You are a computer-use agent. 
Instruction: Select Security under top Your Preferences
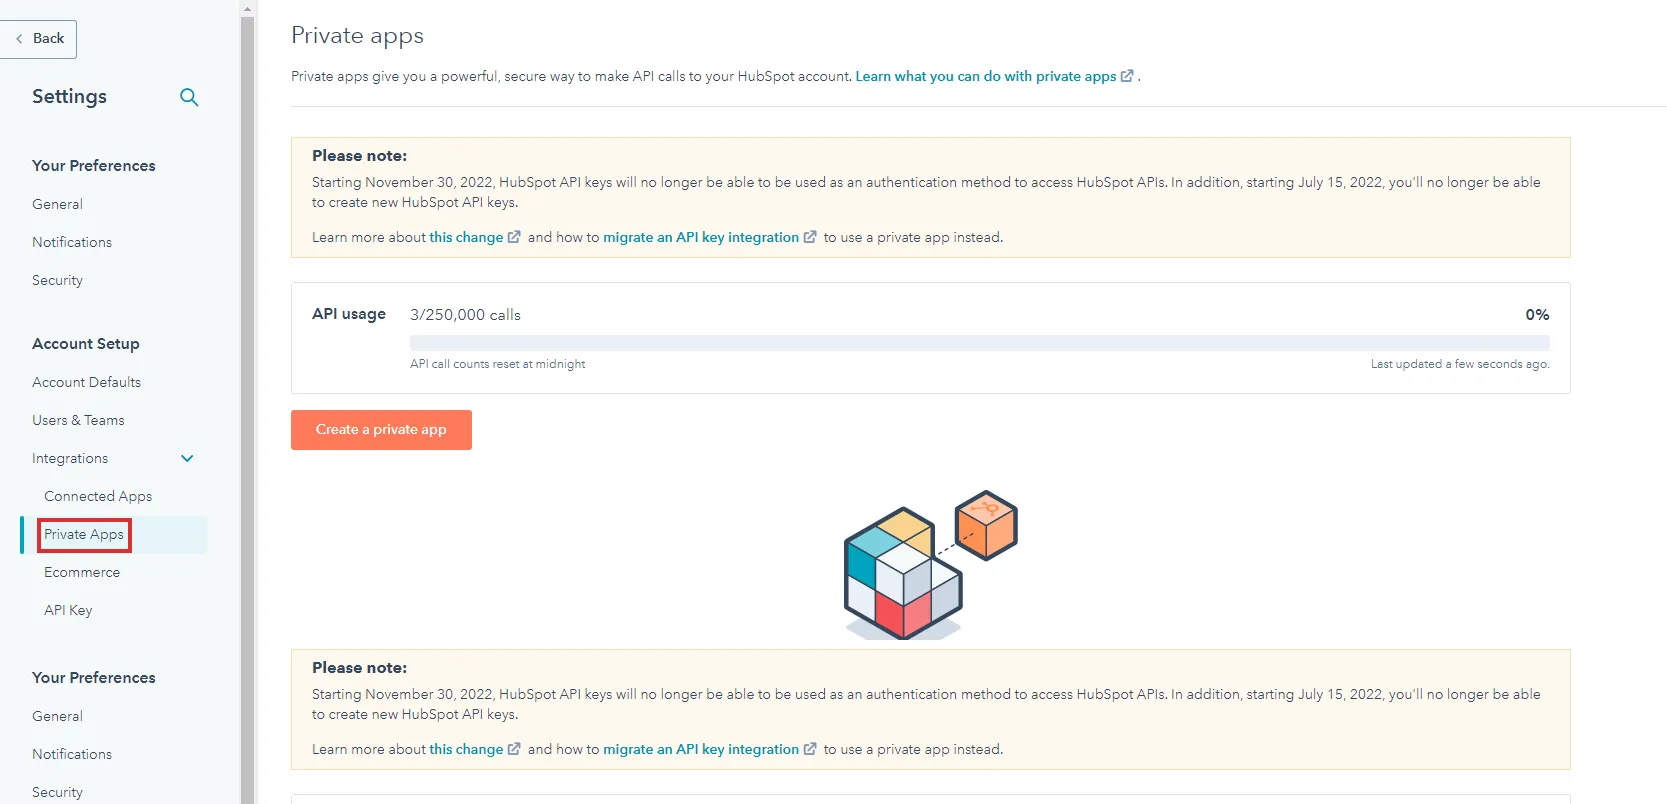(x=57, y=280)
